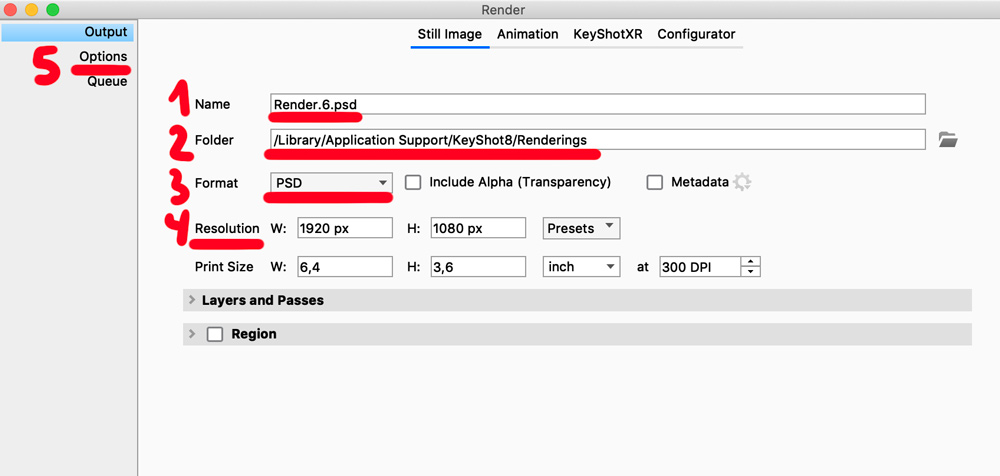Click the Print Size label

224,267
